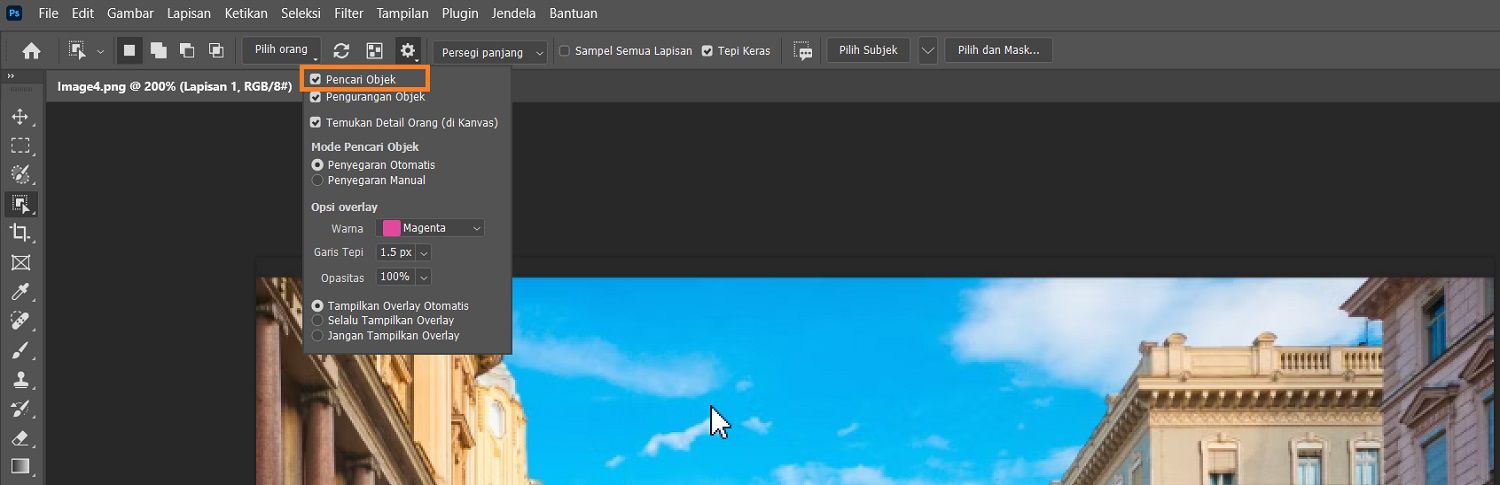Select Jangan Tampilkan Overlay option
The image size is (1500, 485).
pos(318,336)
